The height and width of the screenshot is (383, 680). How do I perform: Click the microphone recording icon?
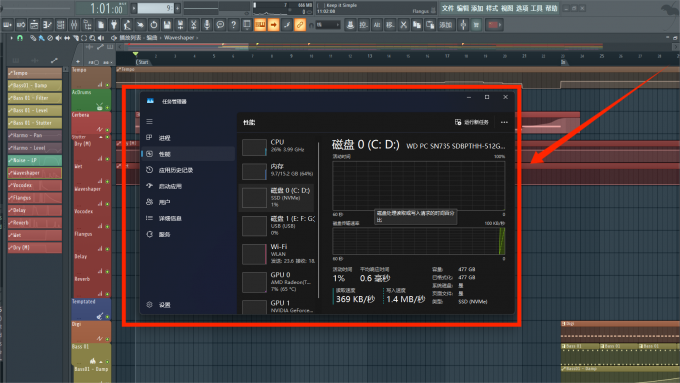(x=207, y=25)
